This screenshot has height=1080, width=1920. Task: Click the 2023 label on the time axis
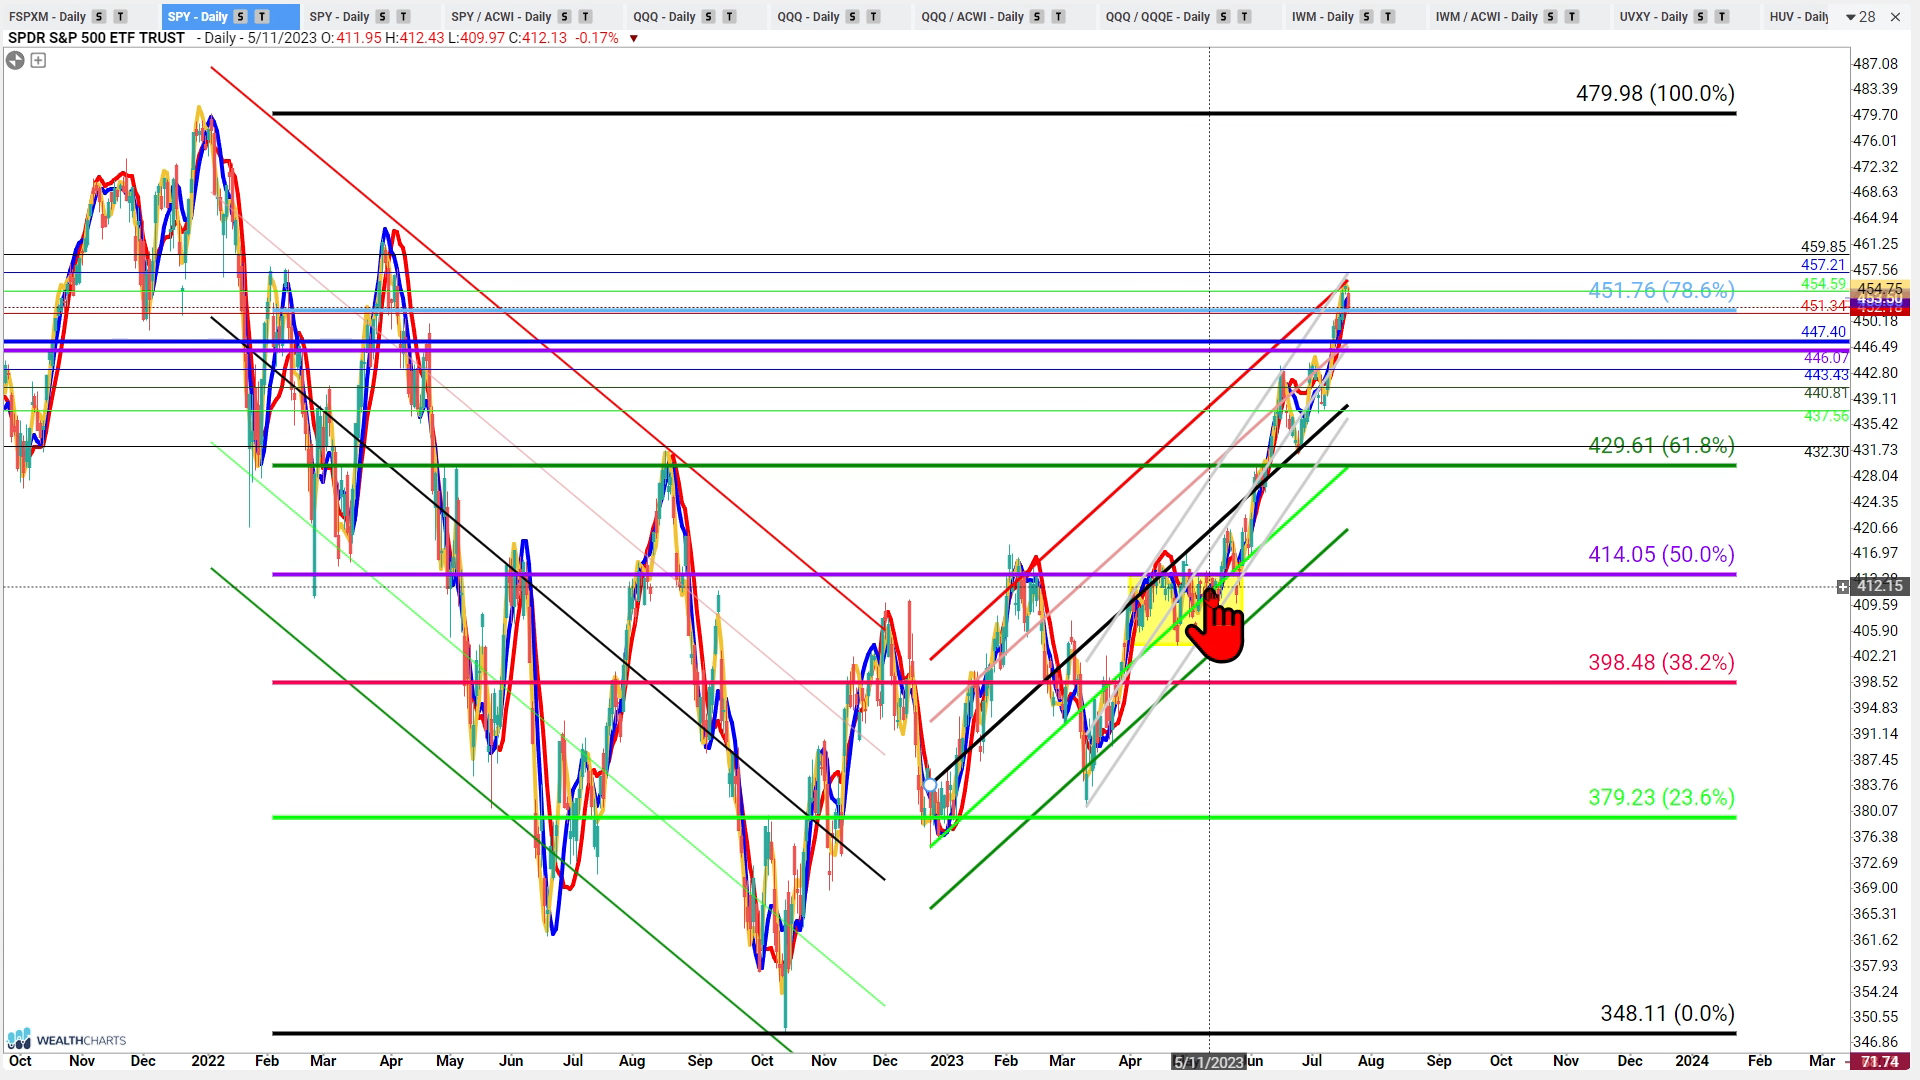coord(946,1061)
